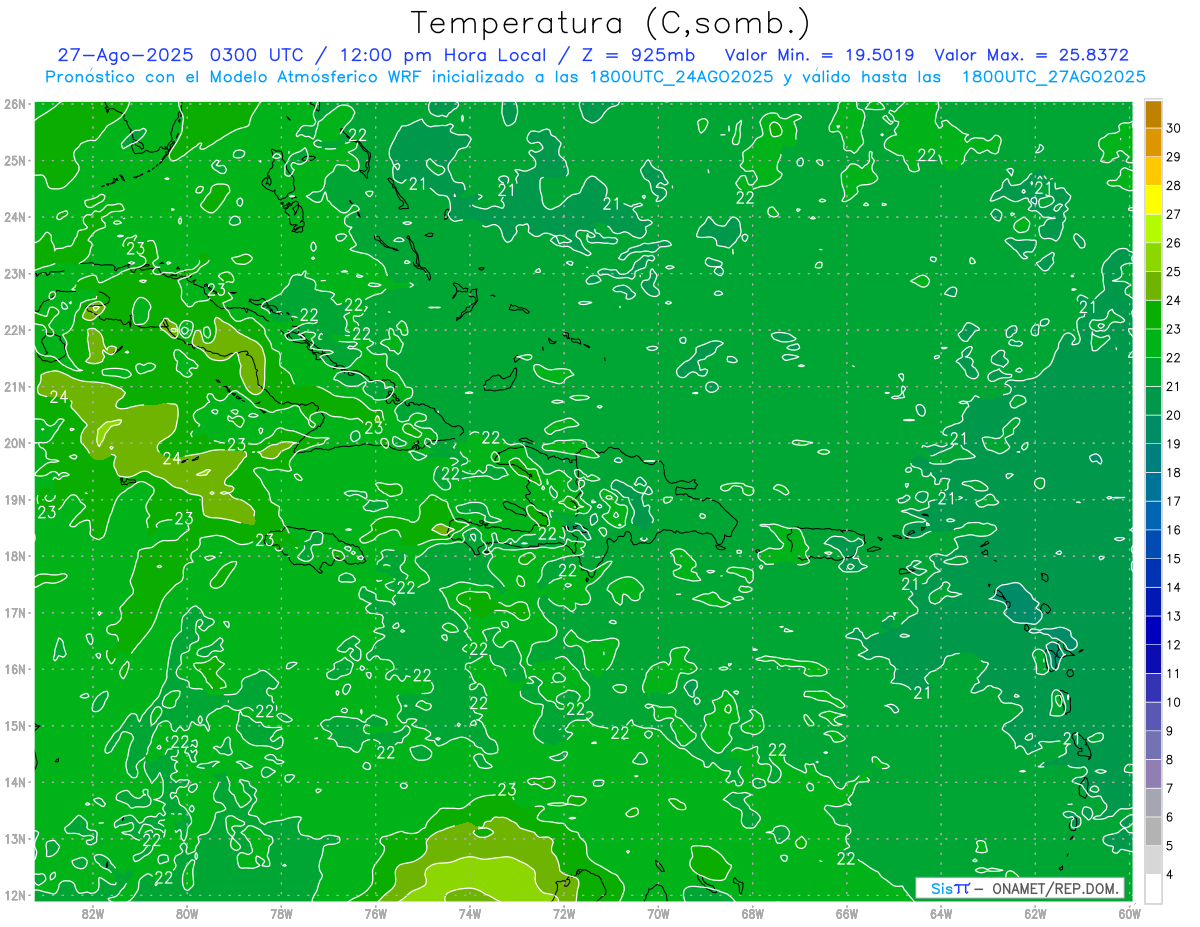Pick the teal swatch between 18 and 19
Image resolution: width=1200 pixels, height=927 pixels.
coord(1153,458)
